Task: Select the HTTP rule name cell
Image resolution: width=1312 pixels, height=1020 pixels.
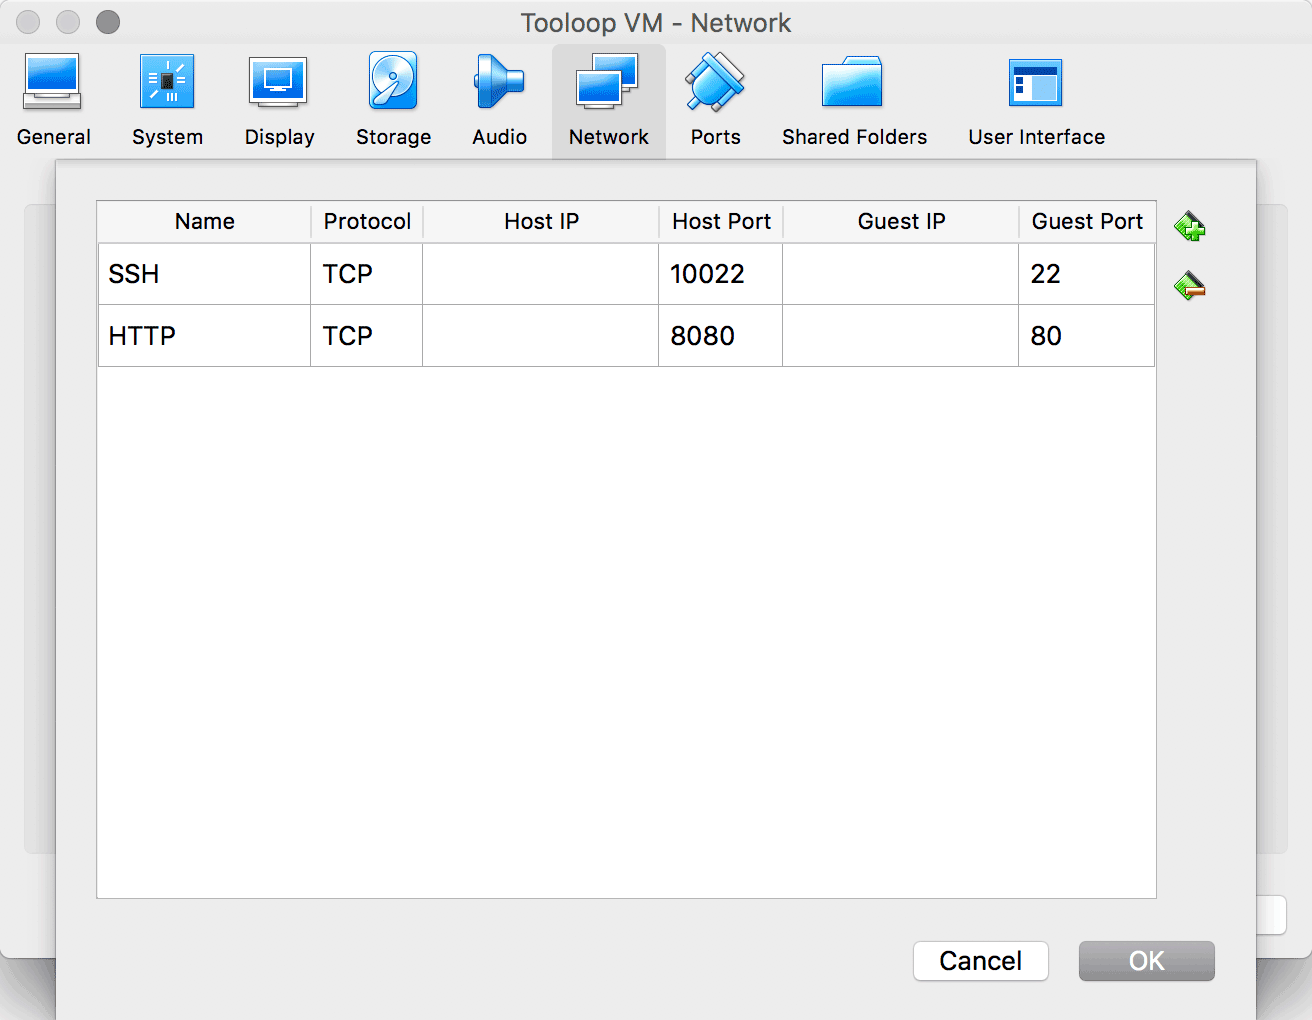Action: tap(204, 336)
